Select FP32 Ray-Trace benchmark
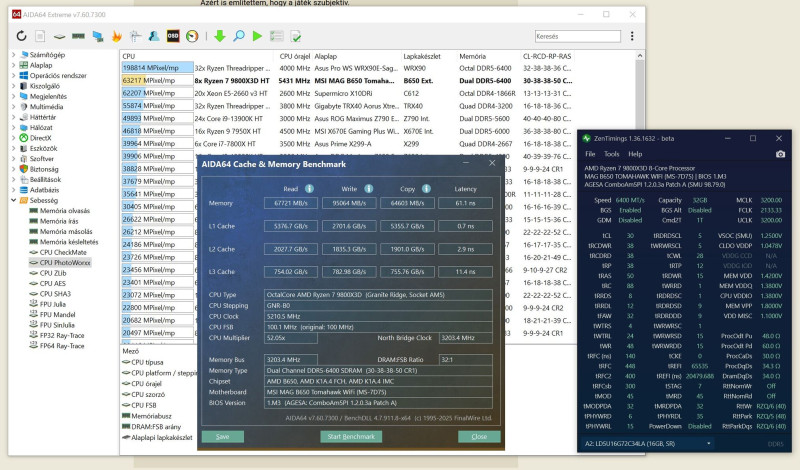 (62, 335)
